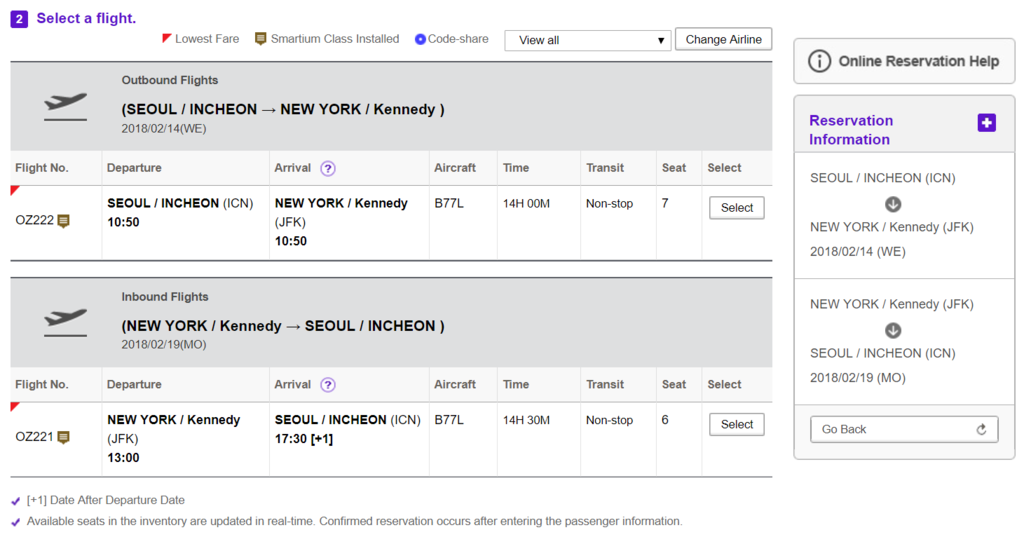
Task: Click the Smartium icon beside OZ221
Action: point(64,438)
